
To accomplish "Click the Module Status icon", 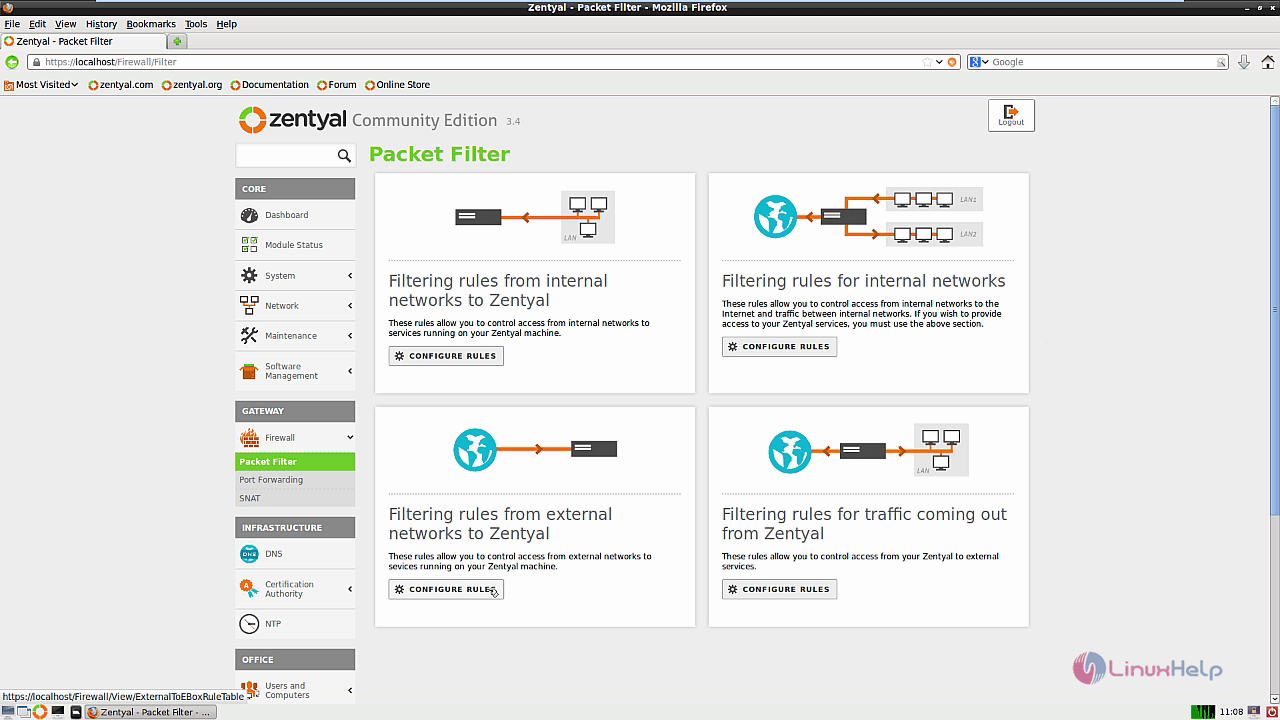I will click(249, 245).
